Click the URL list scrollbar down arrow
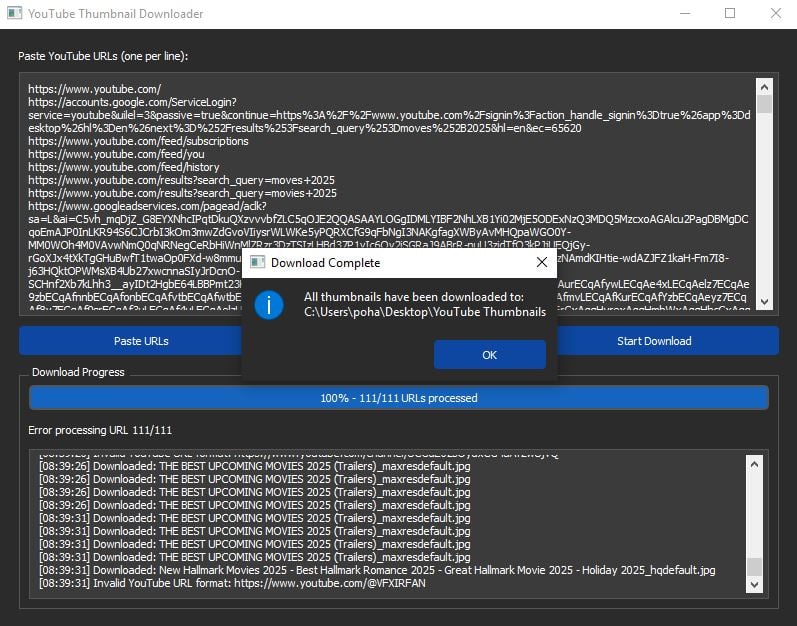 765,301
